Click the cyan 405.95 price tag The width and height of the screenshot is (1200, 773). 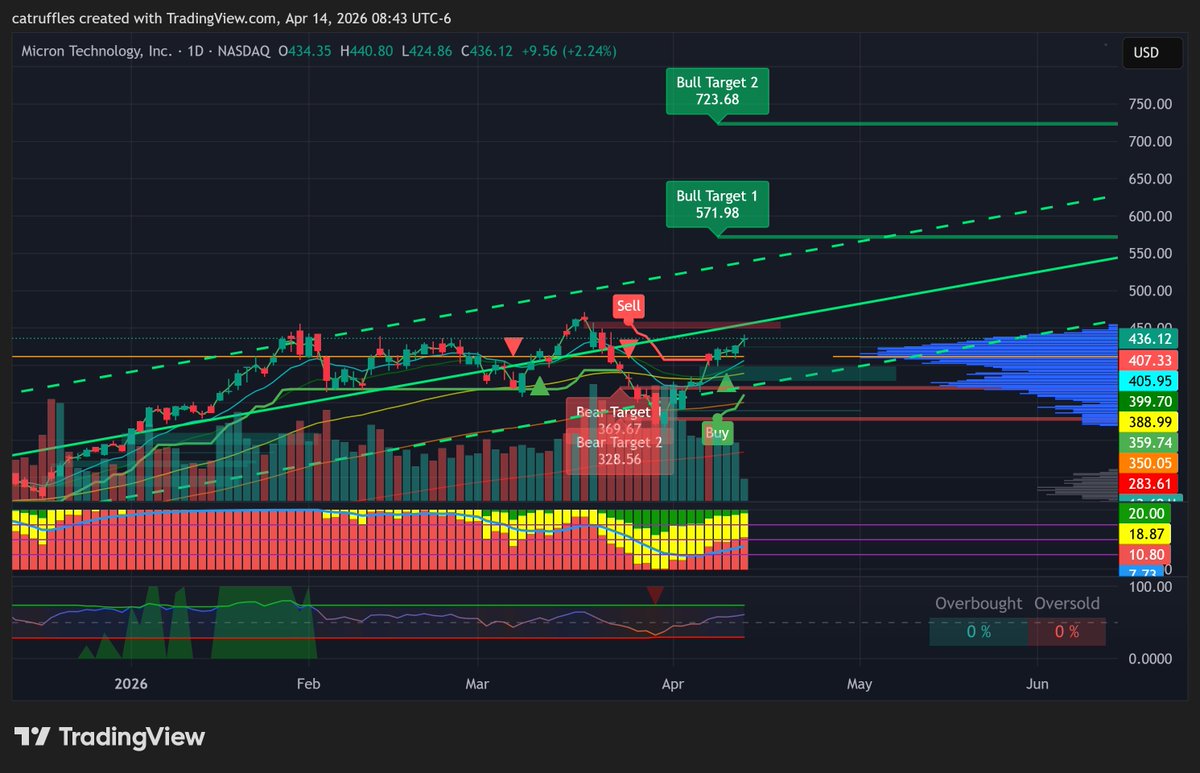click(x=1147, y=380)
